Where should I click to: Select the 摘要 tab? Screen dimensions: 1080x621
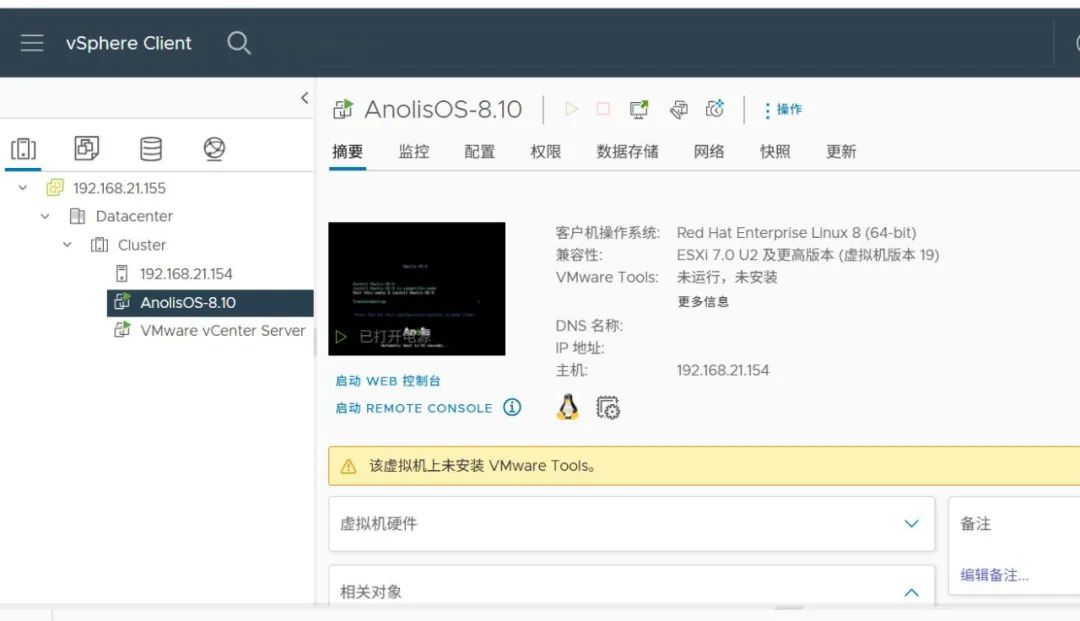pyautogui.click(x=347, y=151)
